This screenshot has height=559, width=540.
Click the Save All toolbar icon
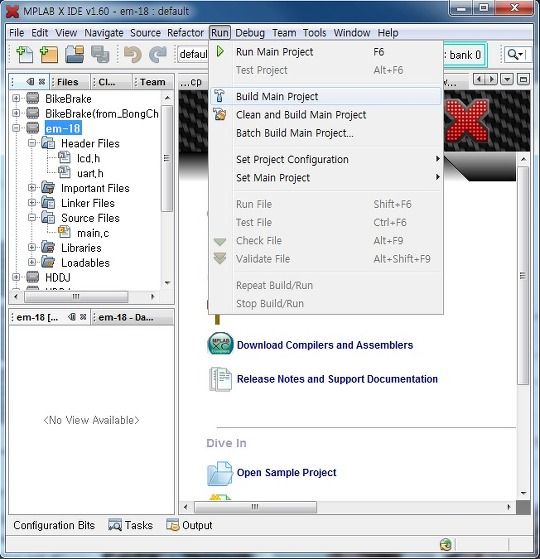pyautogui.click(x=100, y=55)
